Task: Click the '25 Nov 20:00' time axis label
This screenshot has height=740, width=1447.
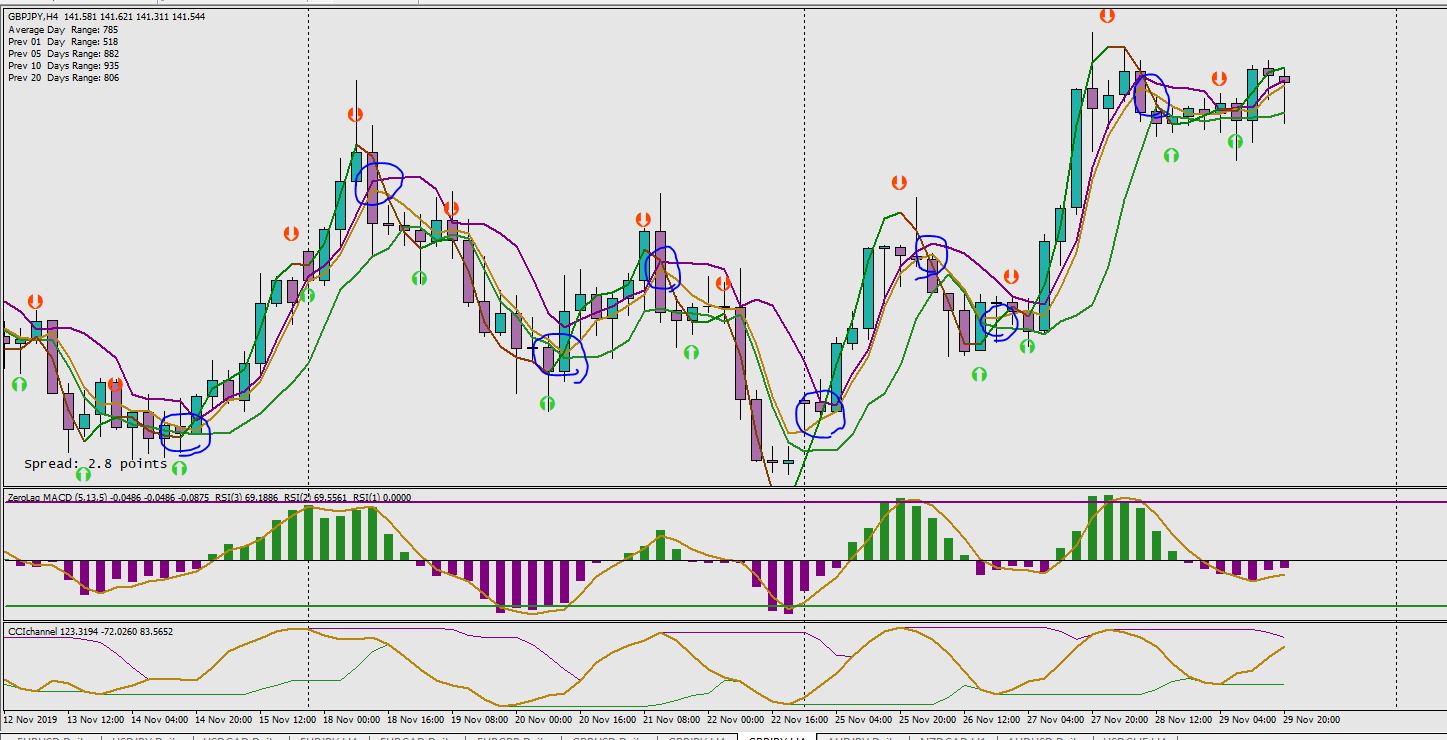Action: pos(929,719)
